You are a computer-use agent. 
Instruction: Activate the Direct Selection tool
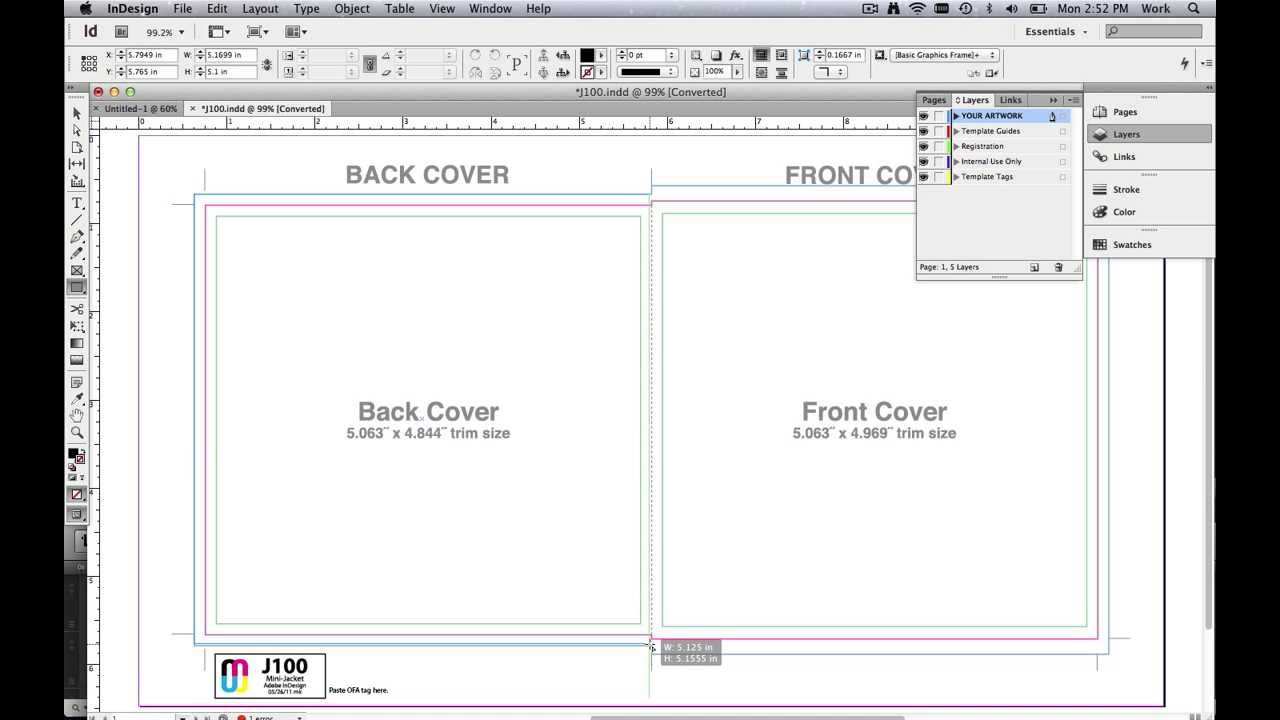tap(77, 130)
